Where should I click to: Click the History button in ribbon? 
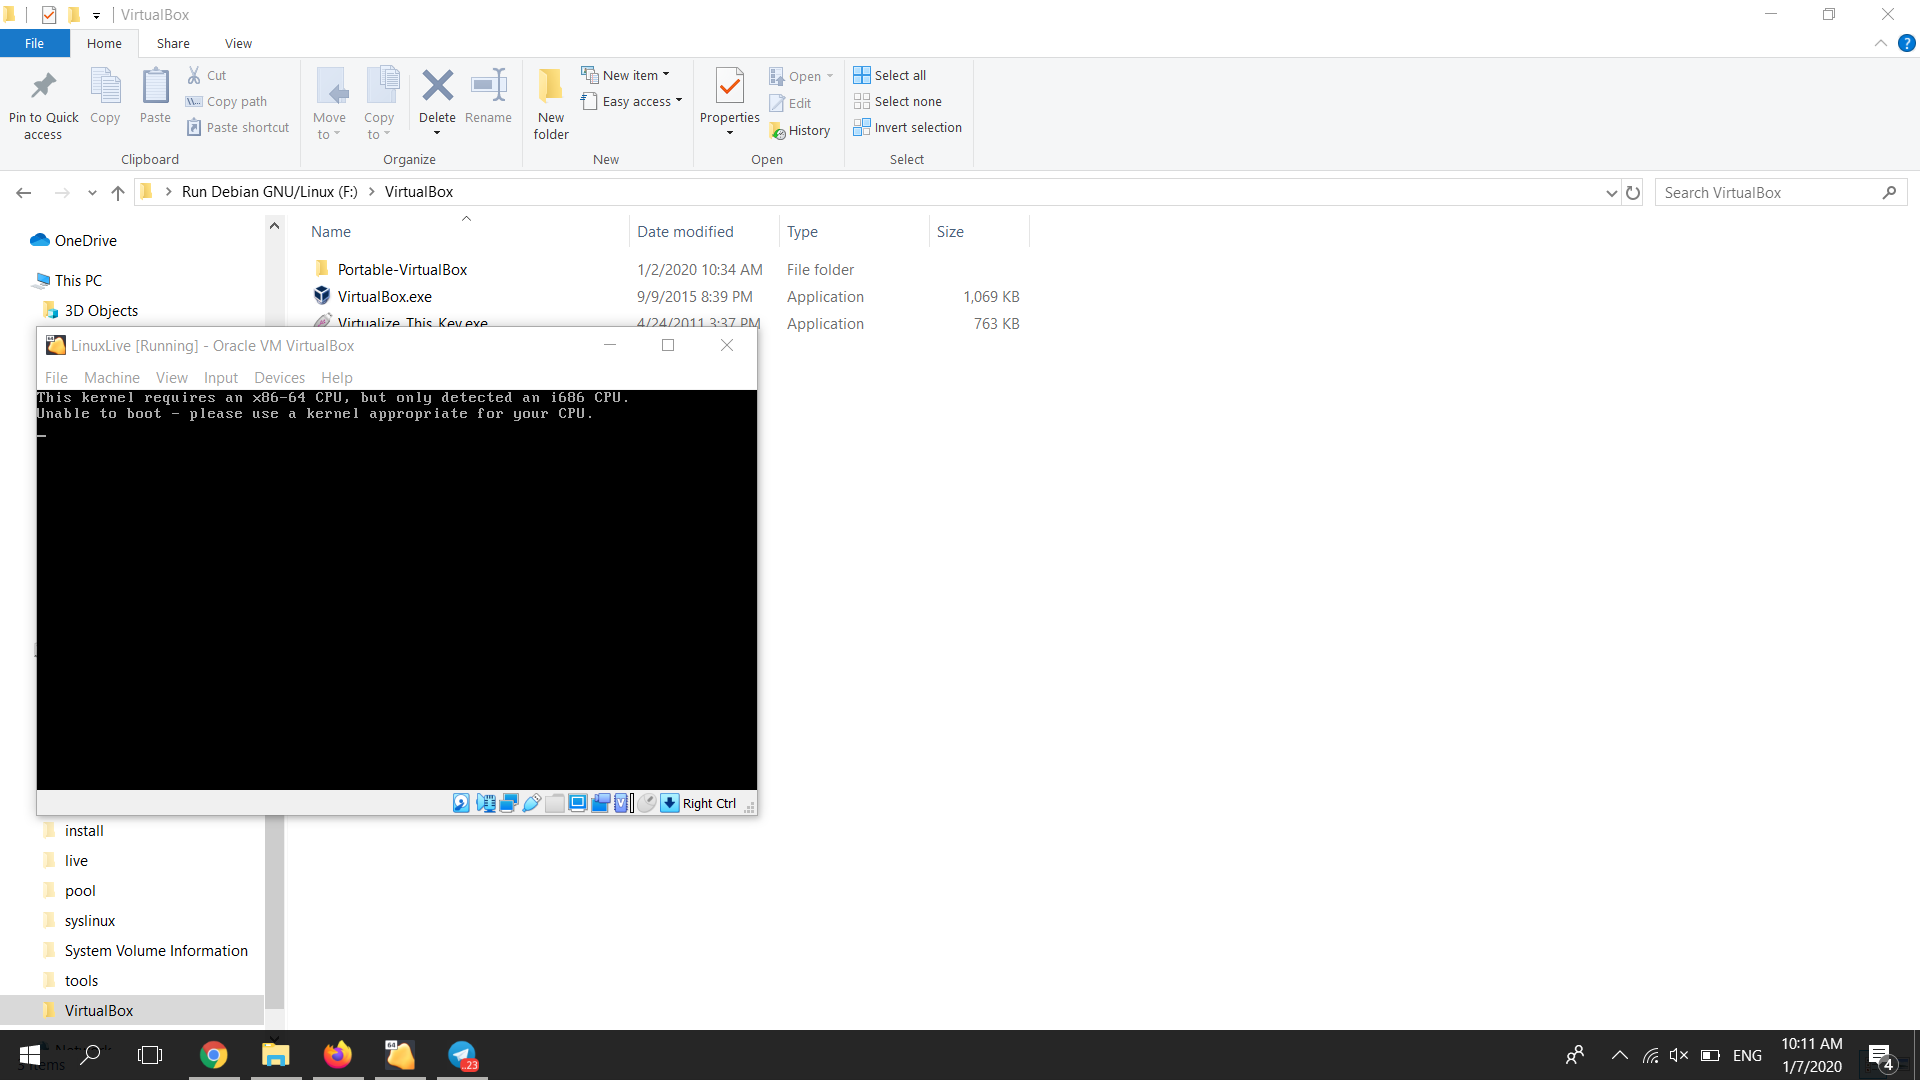pyautogui.click(x=800, y=130)
